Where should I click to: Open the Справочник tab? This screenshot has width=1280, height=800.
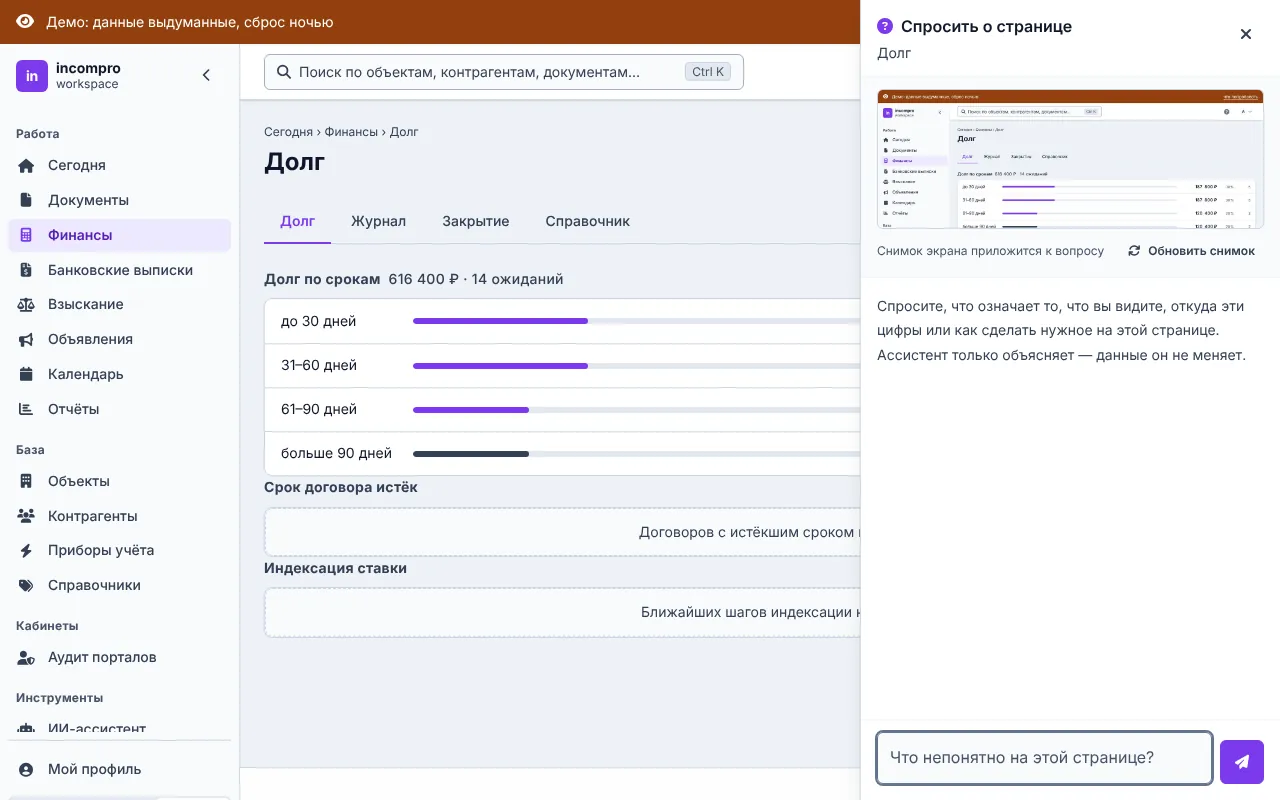click(x=588, y=221)
